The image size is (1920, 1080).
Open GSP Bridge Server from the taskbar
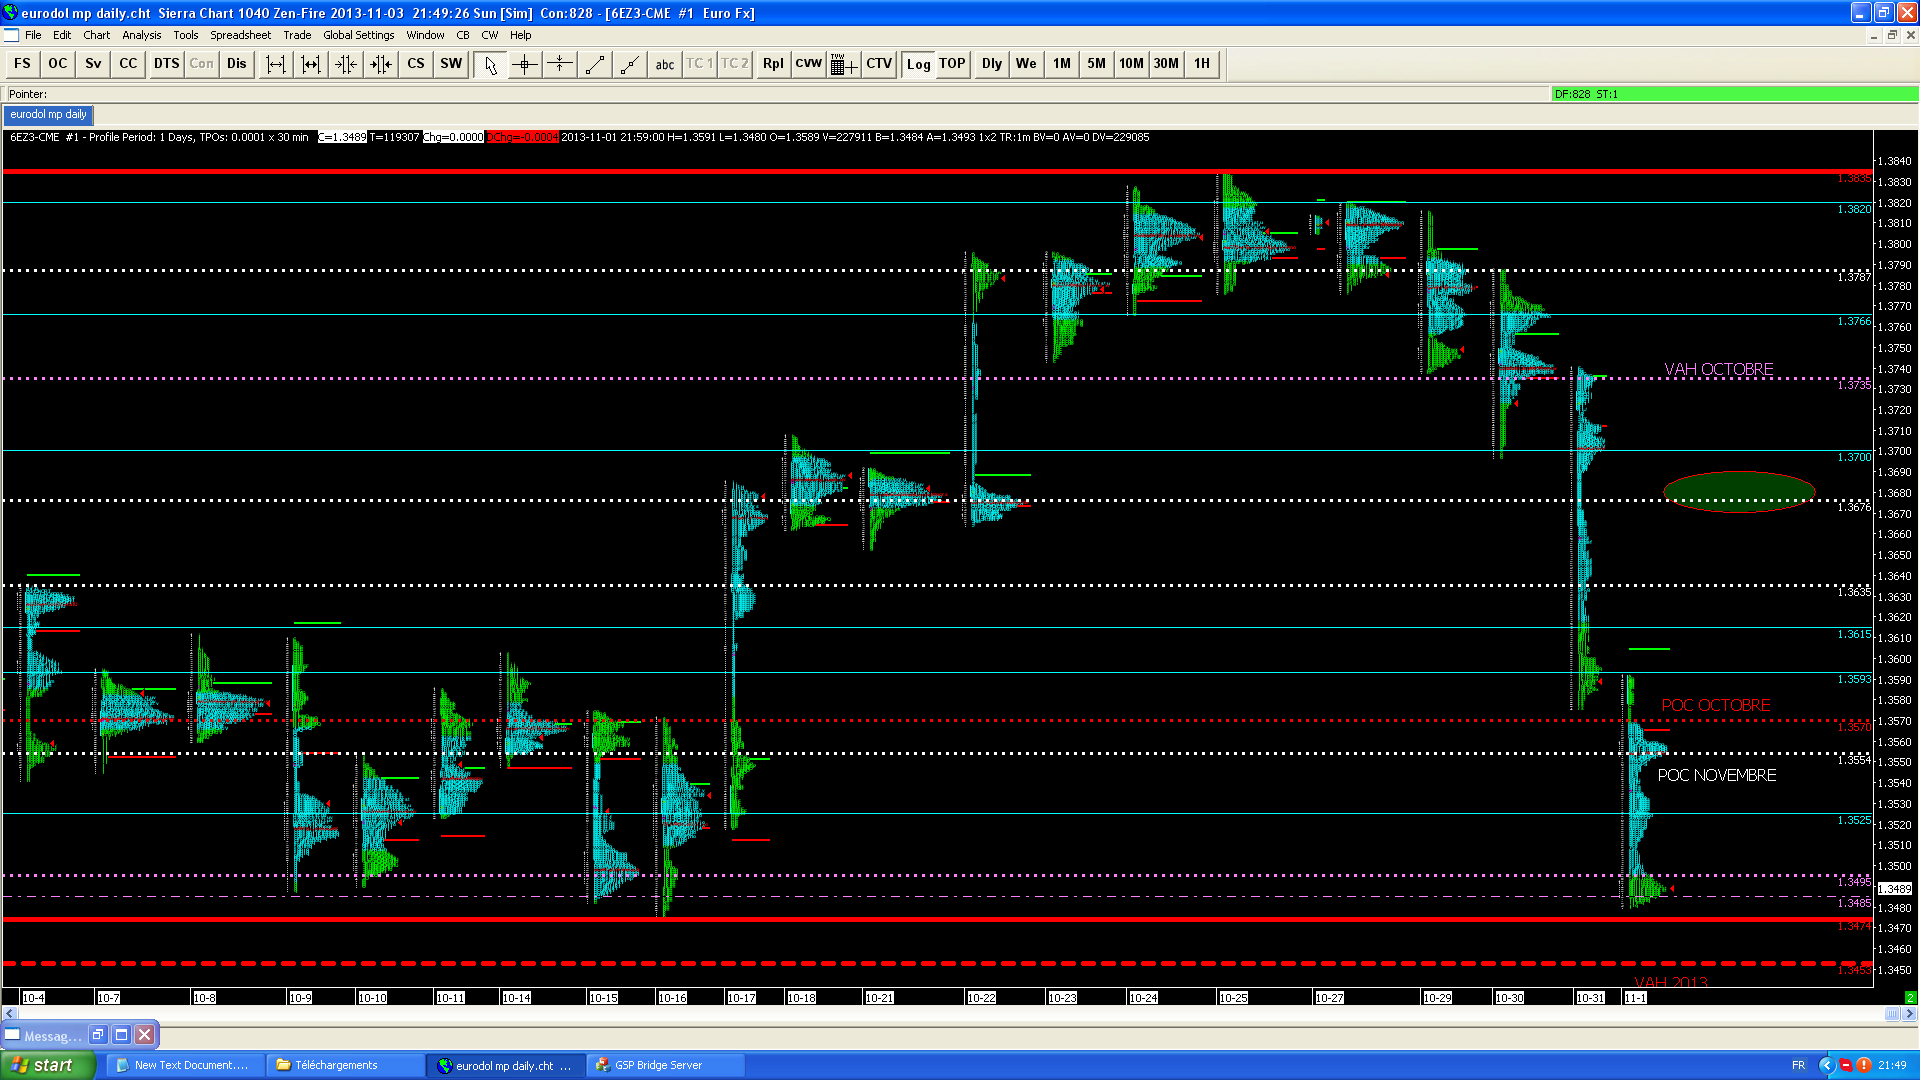coord(665,1065)
